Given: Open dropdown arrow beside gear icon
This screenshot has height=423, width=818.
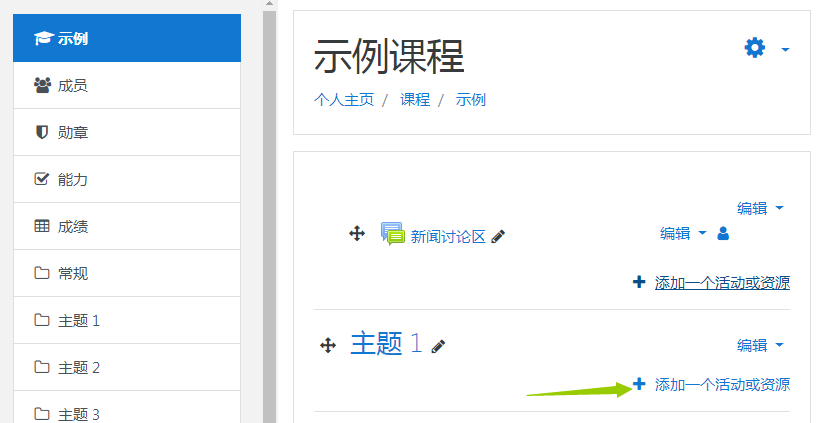Looking at the screenshot, I should click(785, 49).
